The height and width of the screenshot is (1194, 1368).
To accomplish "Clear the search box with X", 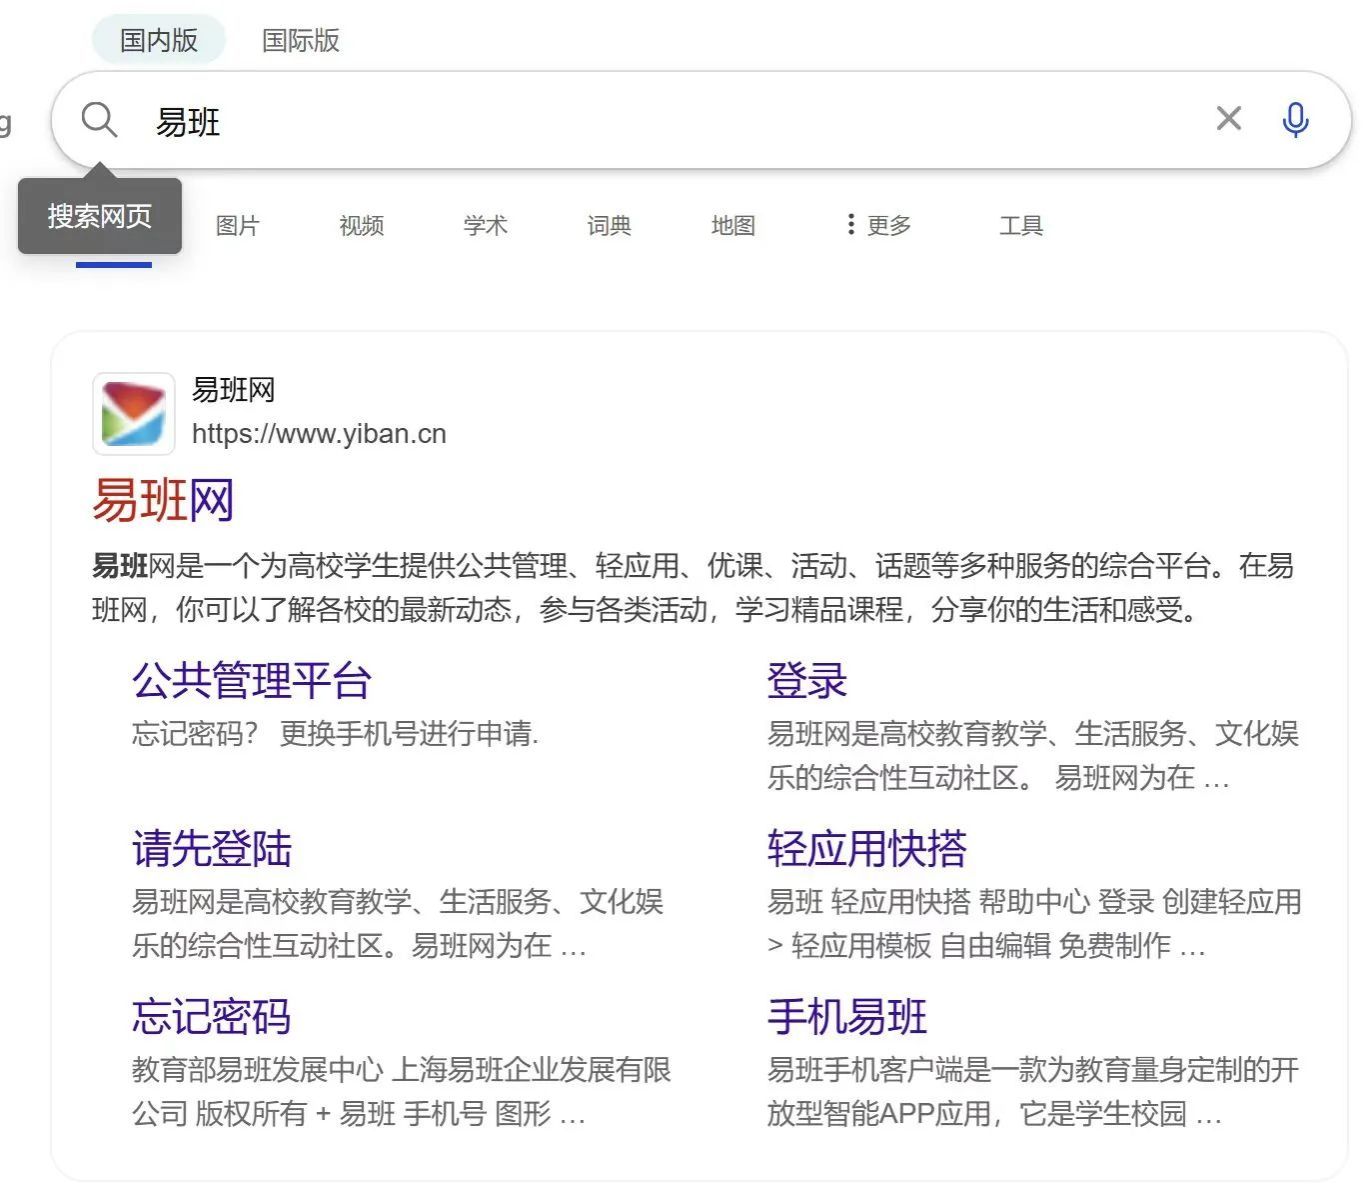I will pos(1228,119).
